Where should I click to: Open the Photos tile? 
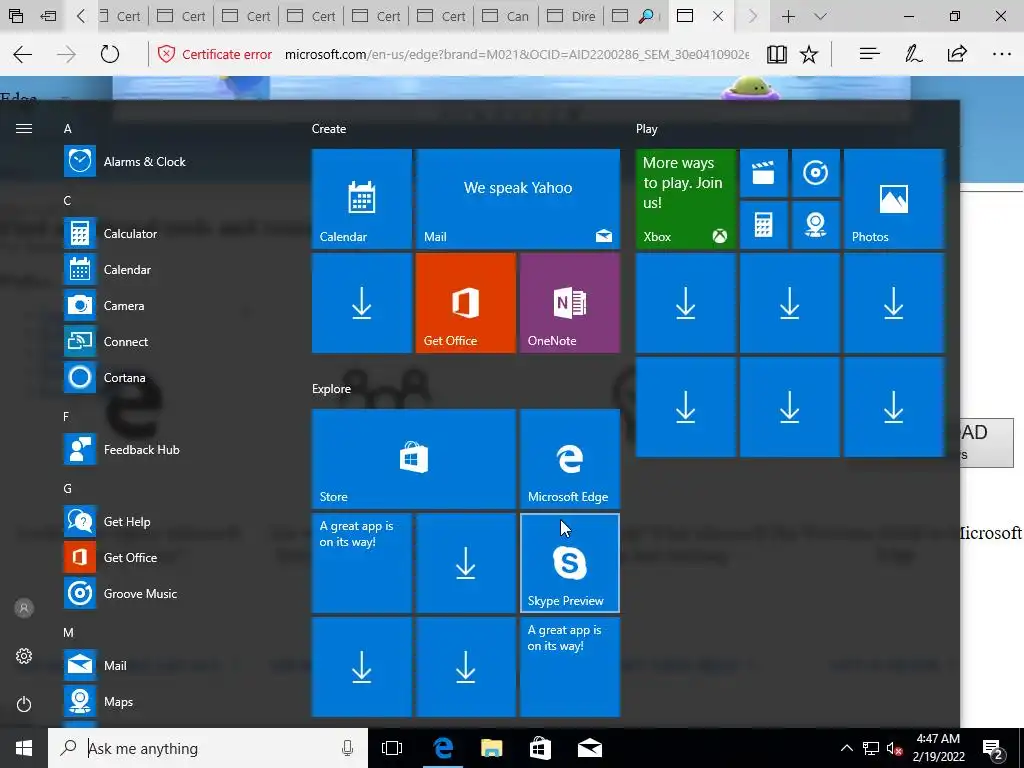pyautogui.click(x=894, y=199)
